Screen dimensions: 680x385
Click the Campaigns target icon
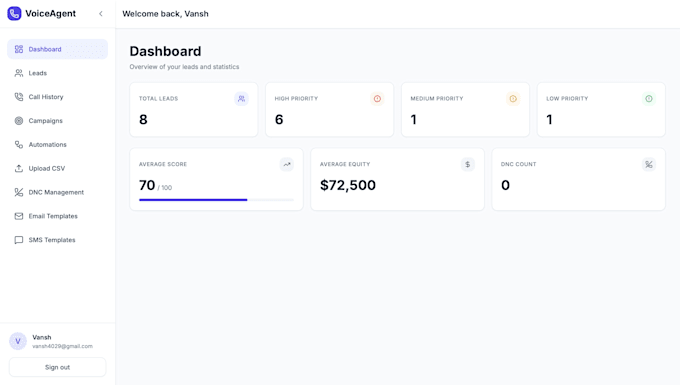point(19,121)
